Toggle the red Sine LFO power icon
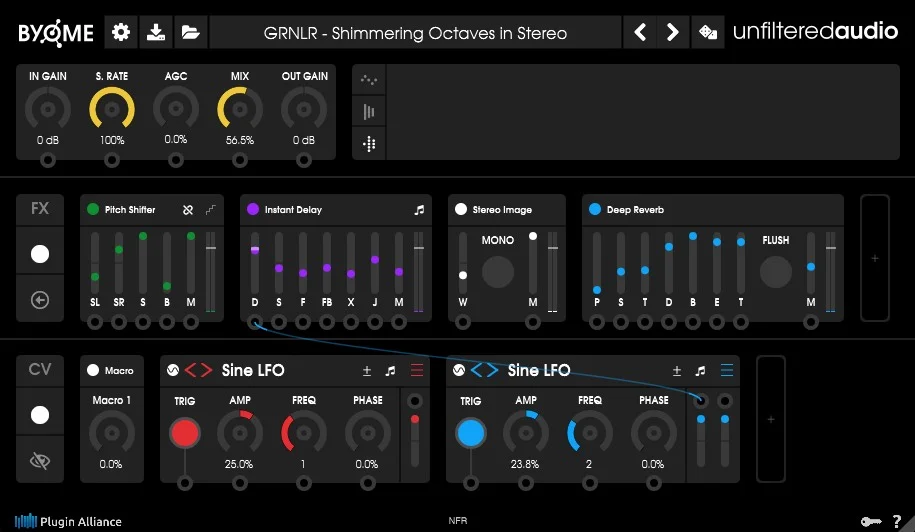 (x=173, y=370)
